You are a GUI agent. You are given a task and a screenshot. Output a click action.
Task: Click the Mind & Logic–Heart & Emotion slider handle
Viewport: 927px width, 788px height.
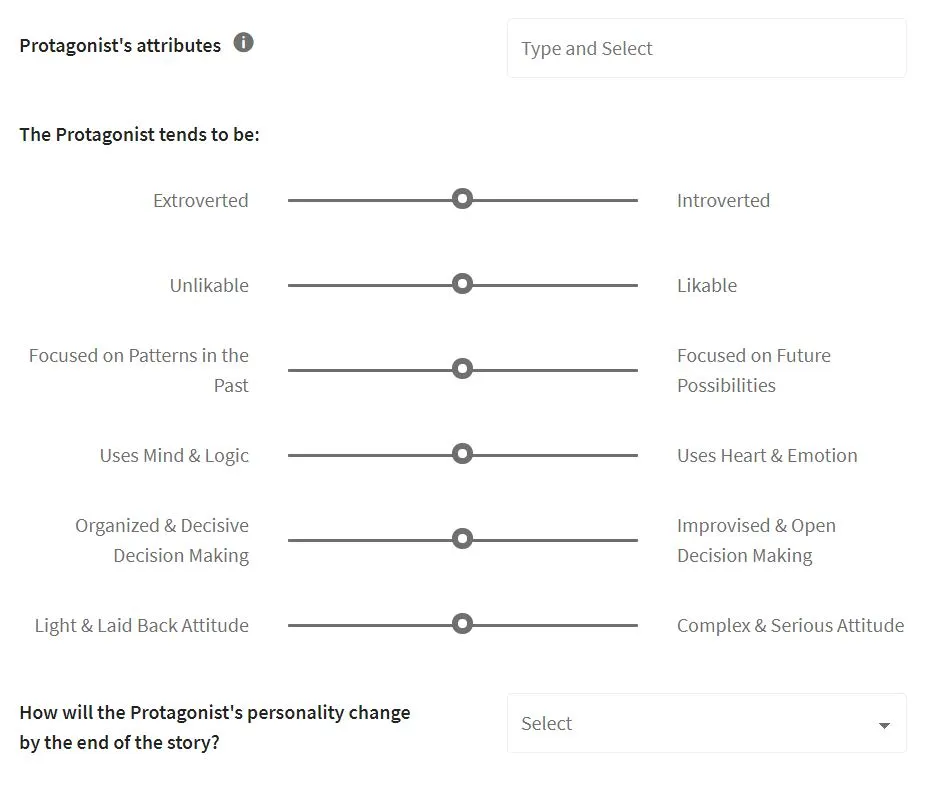pos(462,454)
